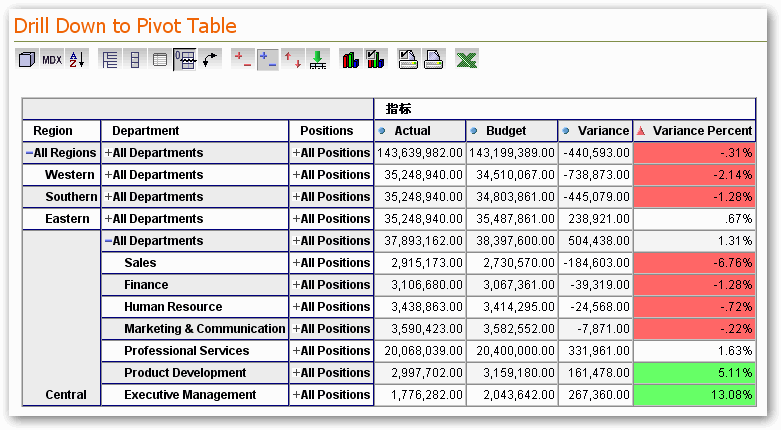Screen dimensions: 781x430
Task: Expand All Departments in the Eastern row
Action: pos(108,219)
